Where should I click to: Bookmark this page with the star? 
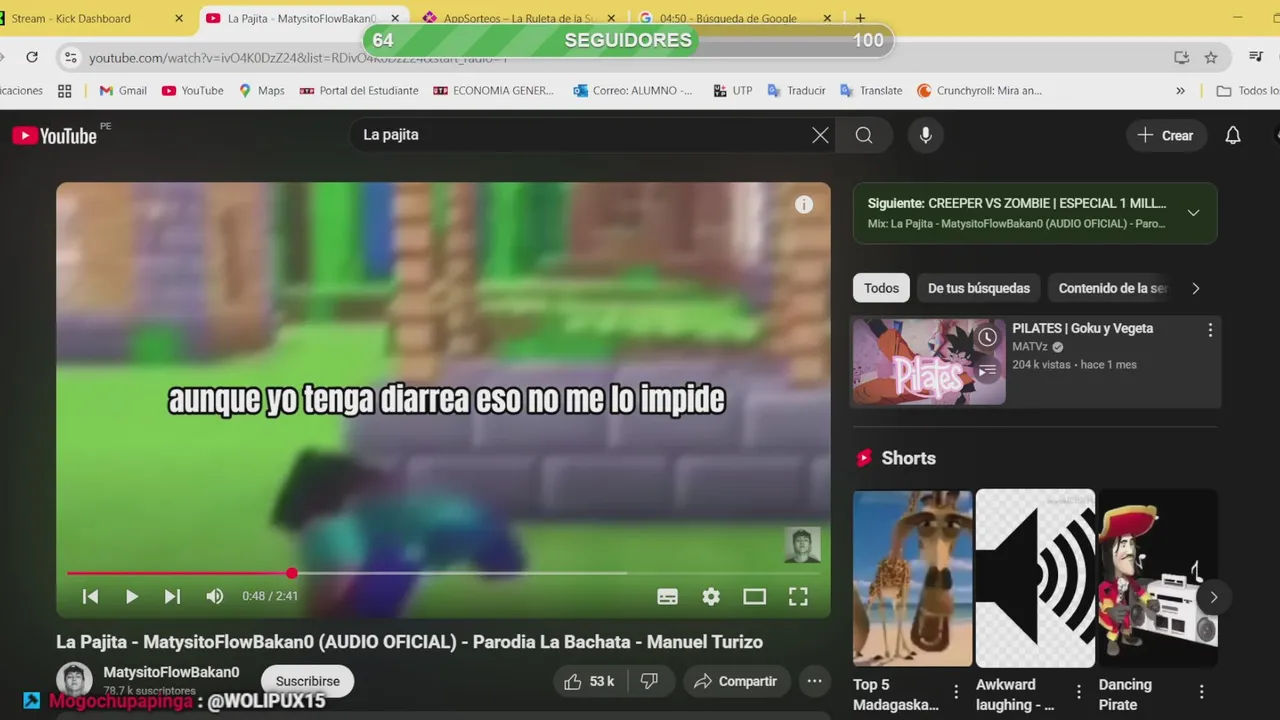(x=1211, y=57)
